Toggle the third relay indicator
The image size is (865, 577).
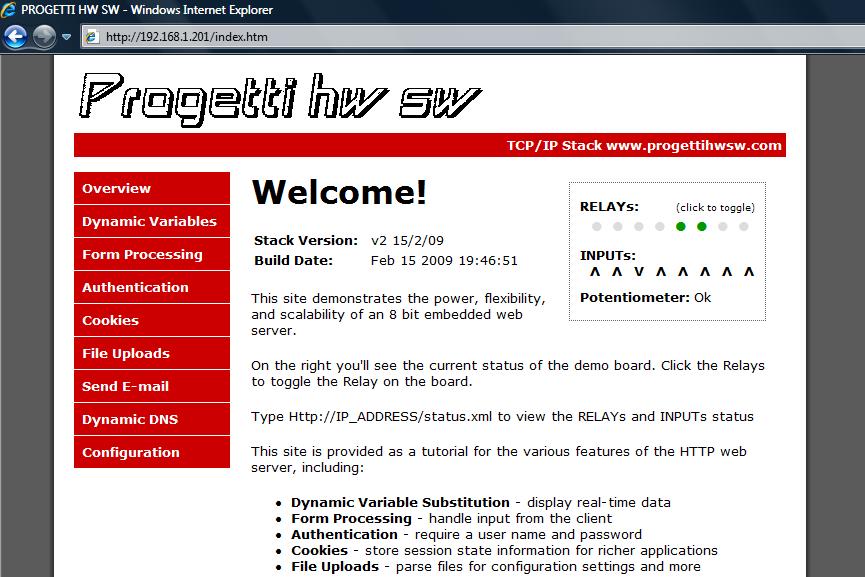[x=638, y=226]
